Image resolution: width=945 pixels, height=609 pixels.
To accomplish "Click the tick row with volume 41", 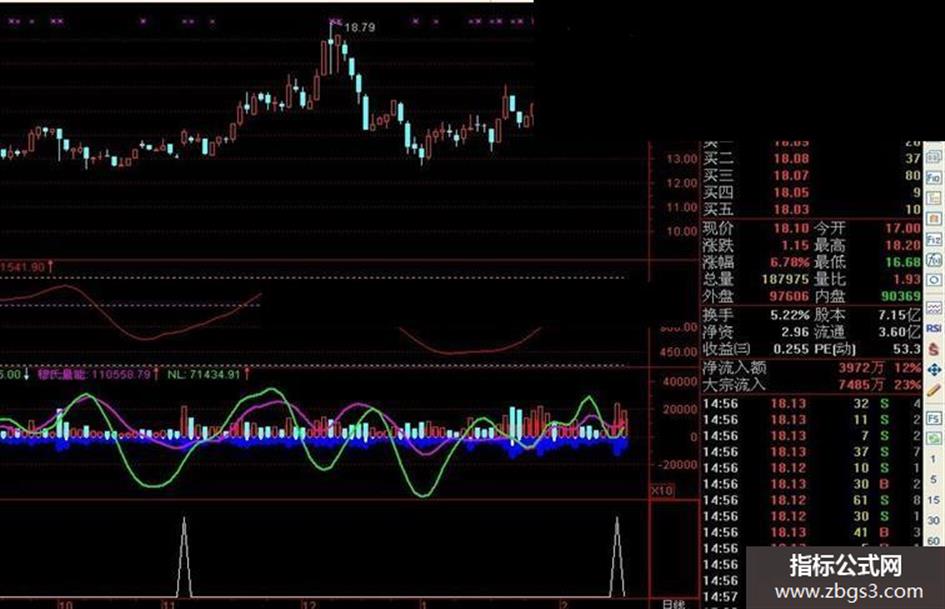I will click(812, 532).
